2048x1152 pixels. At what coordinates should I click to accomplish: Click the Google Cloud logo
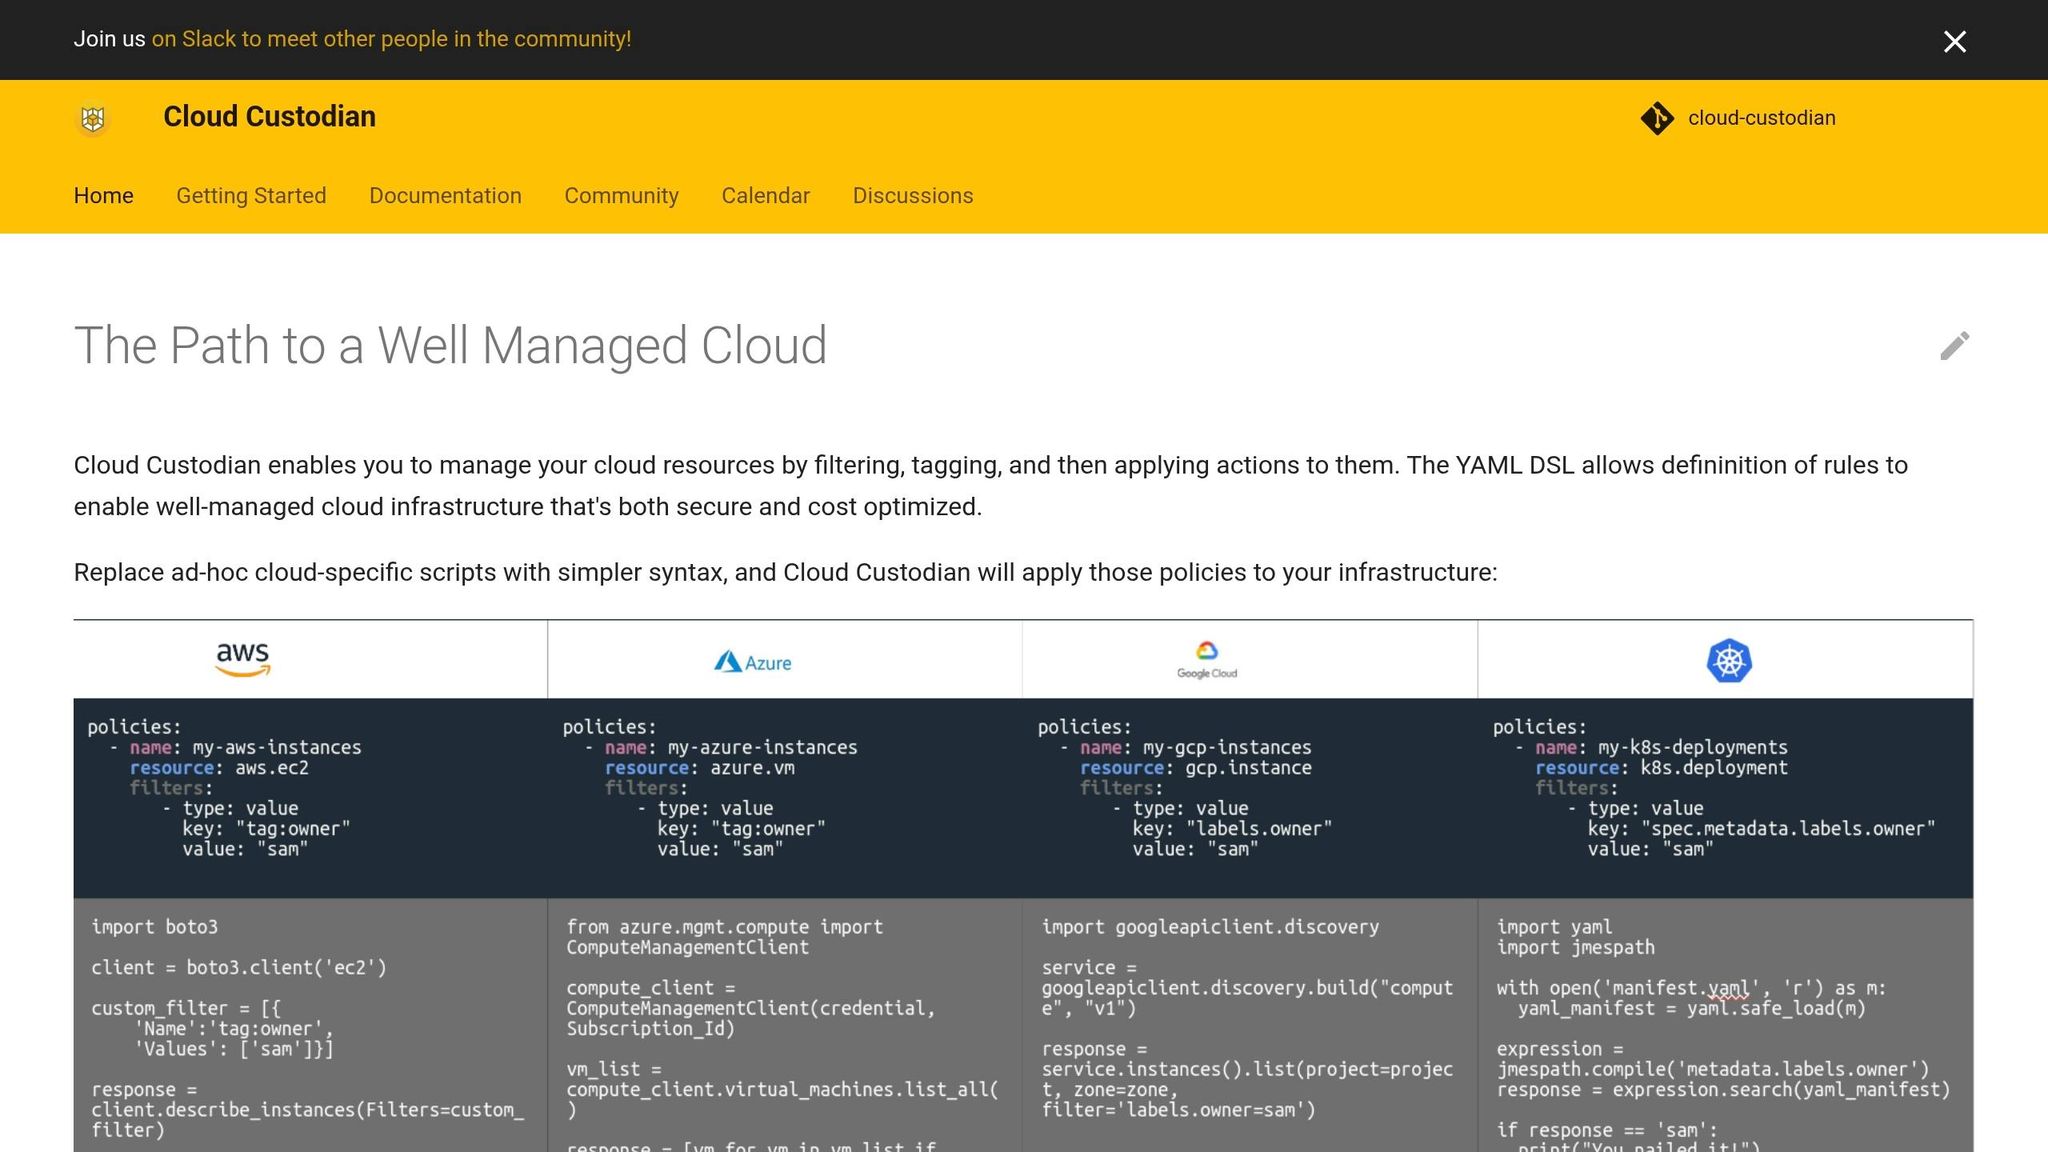(1206, 660)
